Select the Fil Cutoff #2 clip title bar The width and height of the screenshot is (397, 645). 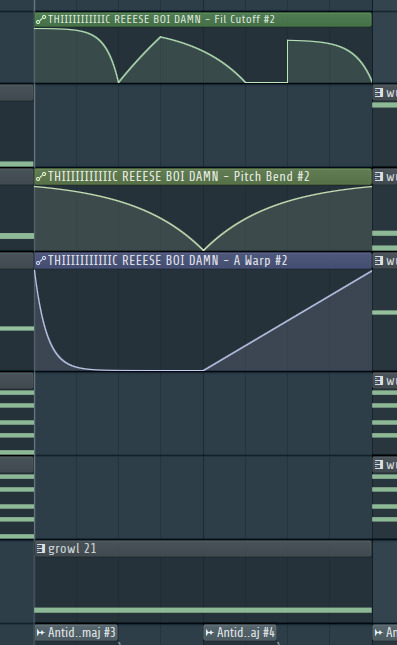coord(203,19)
